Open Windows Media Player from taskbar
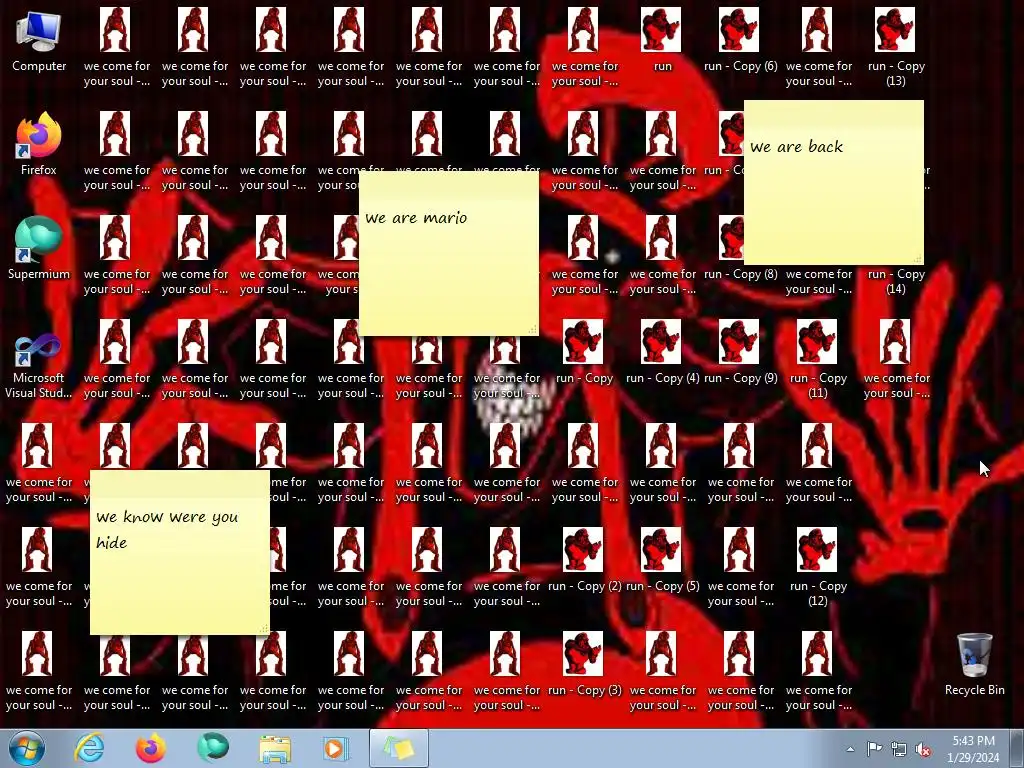Screen dimensions: 1024x768 pyautogui.click(x=337, y=748)
